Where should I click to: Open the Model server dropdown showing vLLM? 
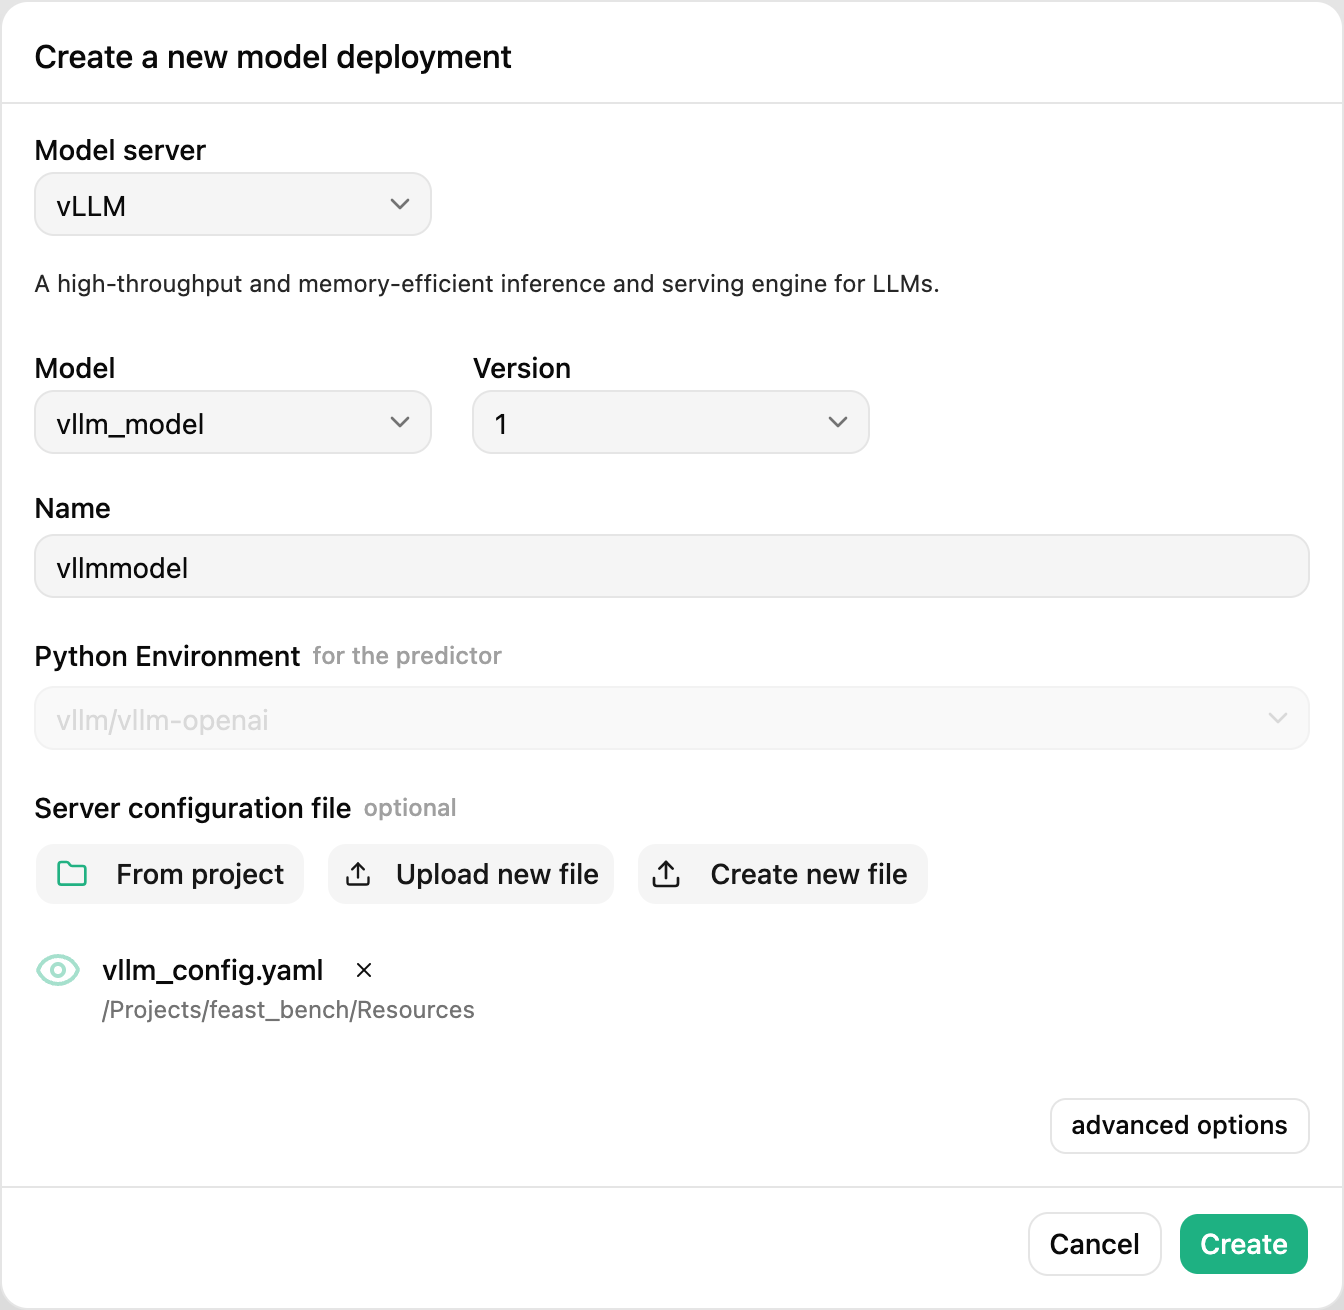(233, 204)
